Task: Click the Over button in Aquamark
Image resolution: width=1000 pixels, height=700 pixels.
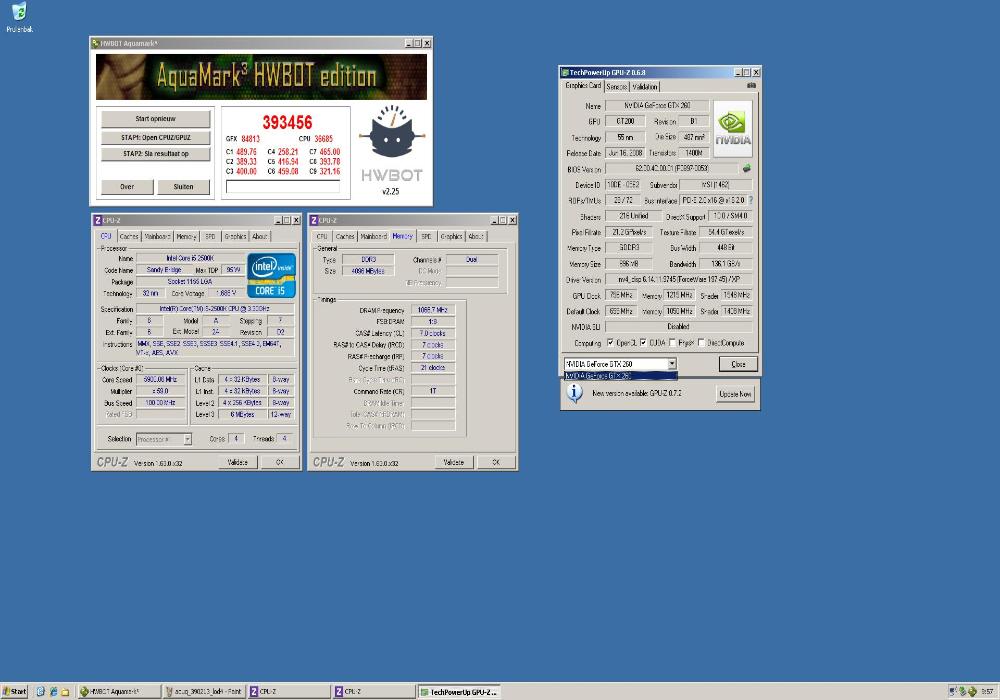Action: [127, 187]
